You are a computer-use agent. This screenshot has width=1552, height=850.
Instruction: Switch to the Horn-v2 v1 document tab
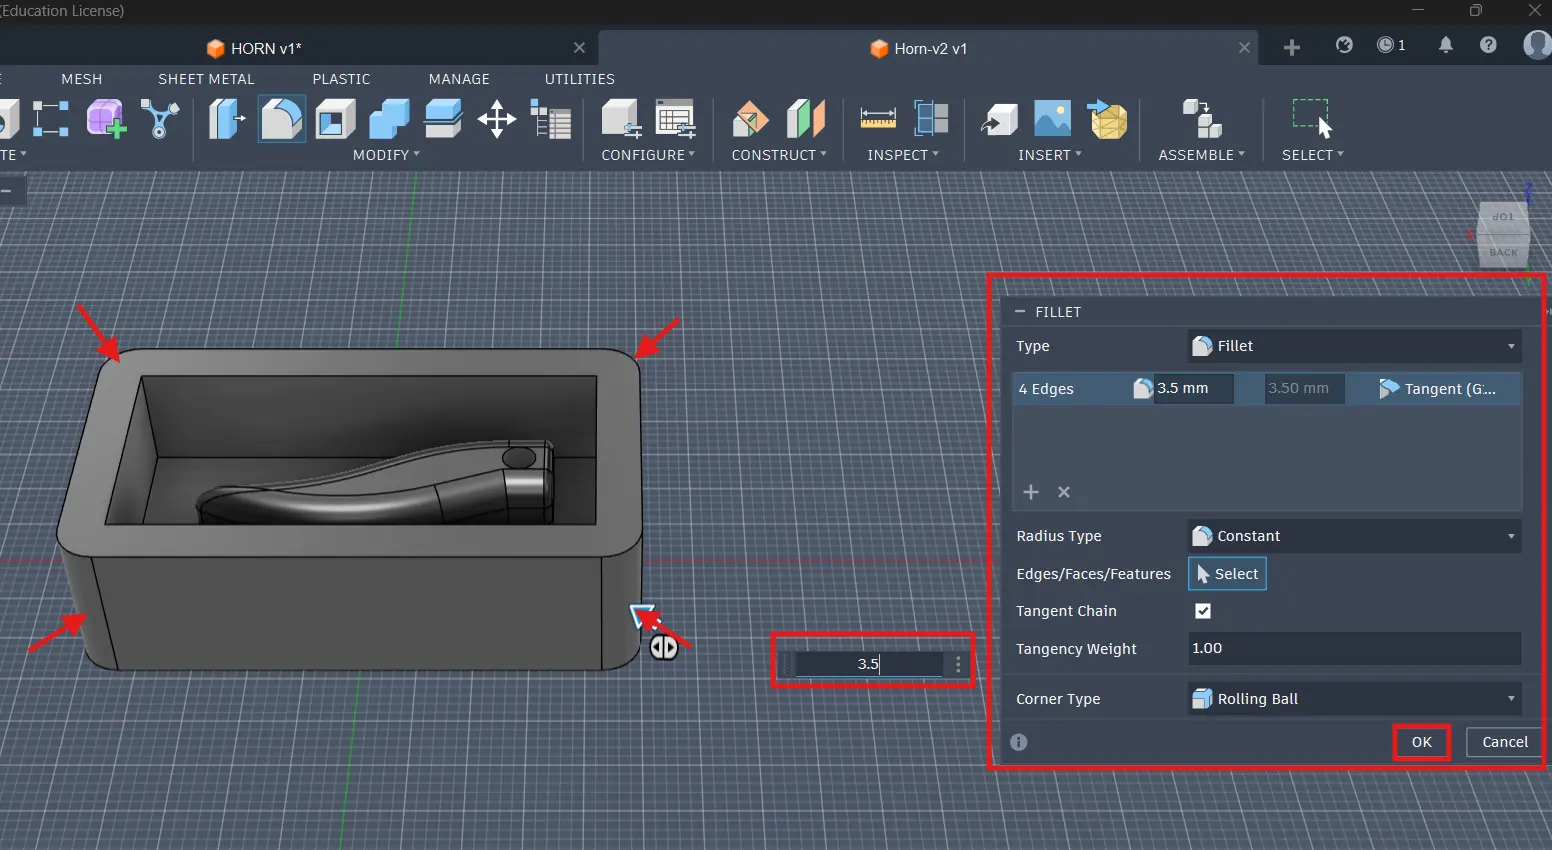pyautogui.click(x=919, y=48)
